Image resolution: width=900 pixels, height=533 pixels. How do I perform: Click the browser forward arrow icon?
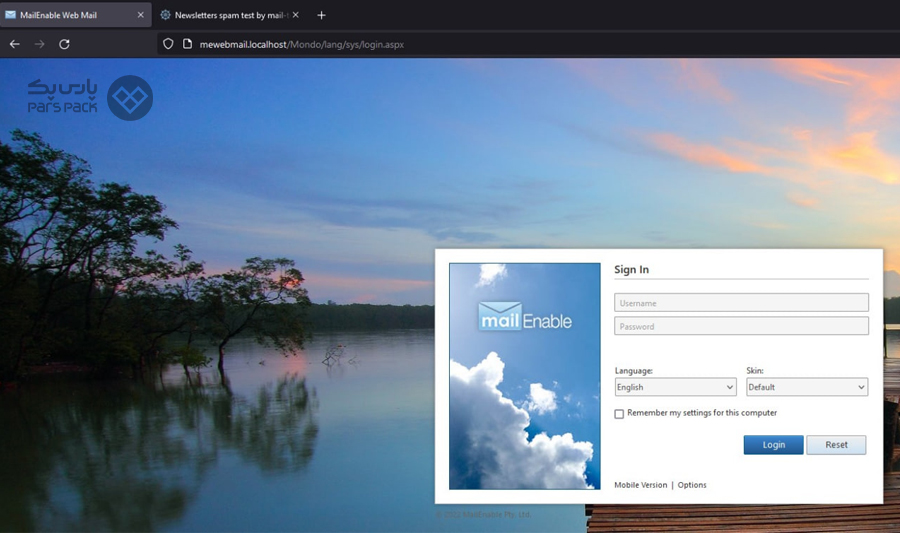pos(40,44)
